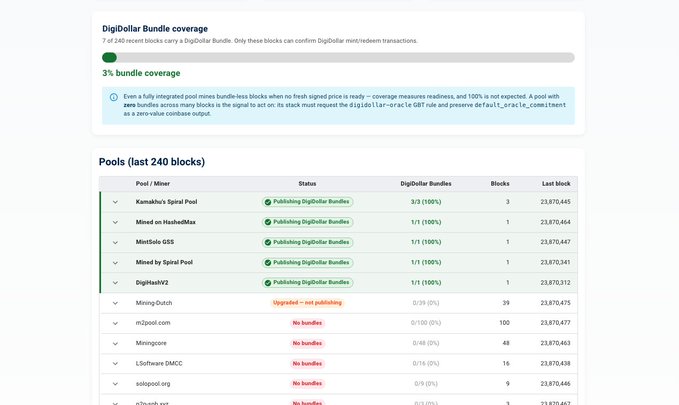Click last block 23,870,445

point(556,202)
